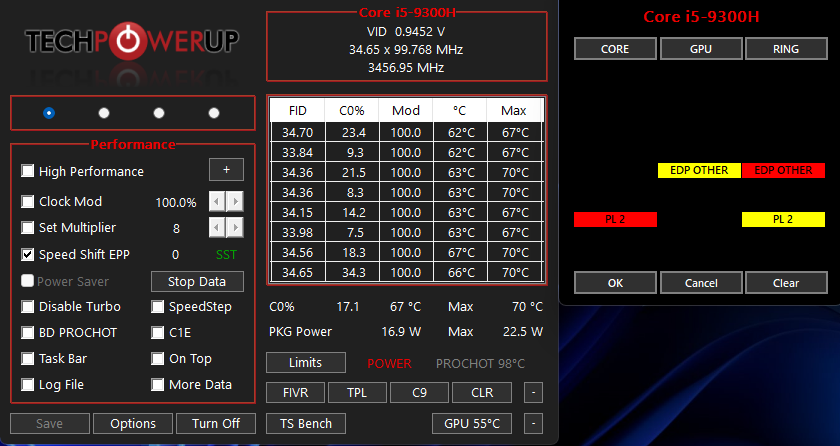
Task: Click the red PL 2 indicator
Action: [x=615, y=220]
